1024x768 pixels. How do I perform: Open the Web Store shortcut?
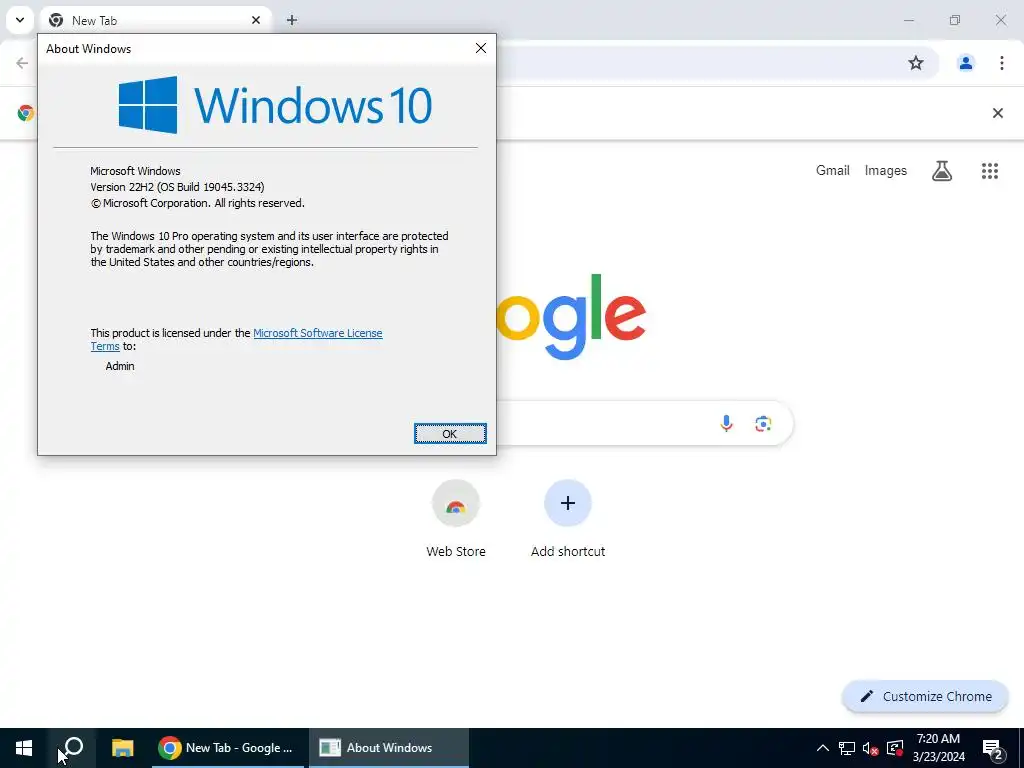click(456, 519)
